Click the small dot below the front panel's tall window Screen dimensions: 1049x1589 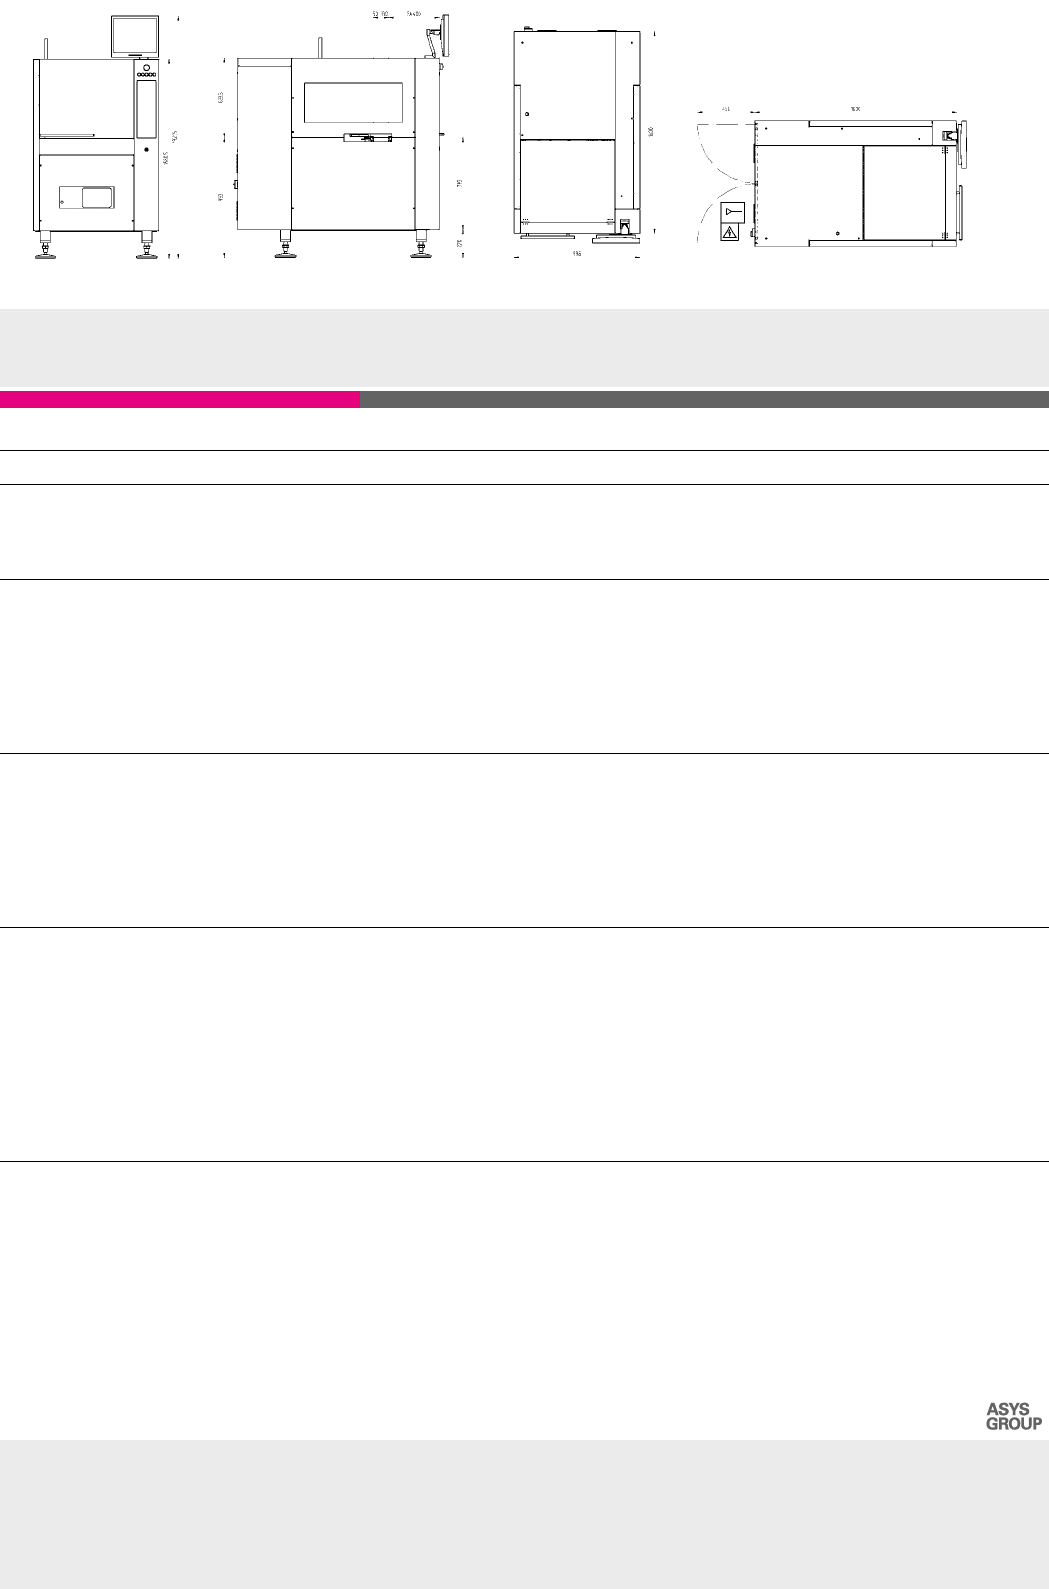pyautogui.click(x=146, y=150)
